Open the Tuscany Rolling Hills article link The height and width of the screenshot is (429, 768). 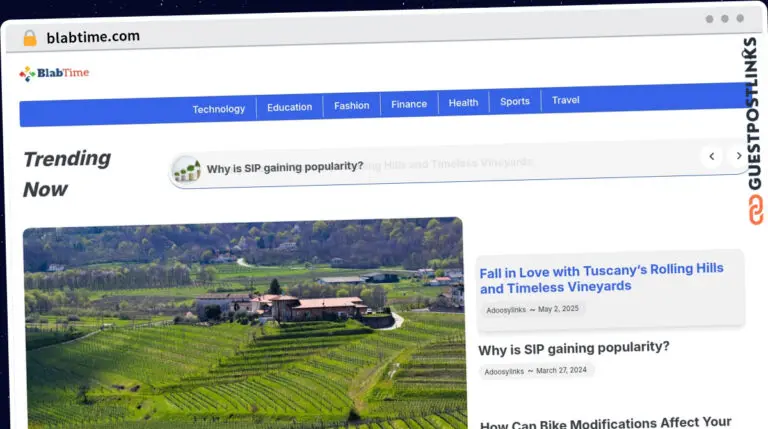coord(601,278)
